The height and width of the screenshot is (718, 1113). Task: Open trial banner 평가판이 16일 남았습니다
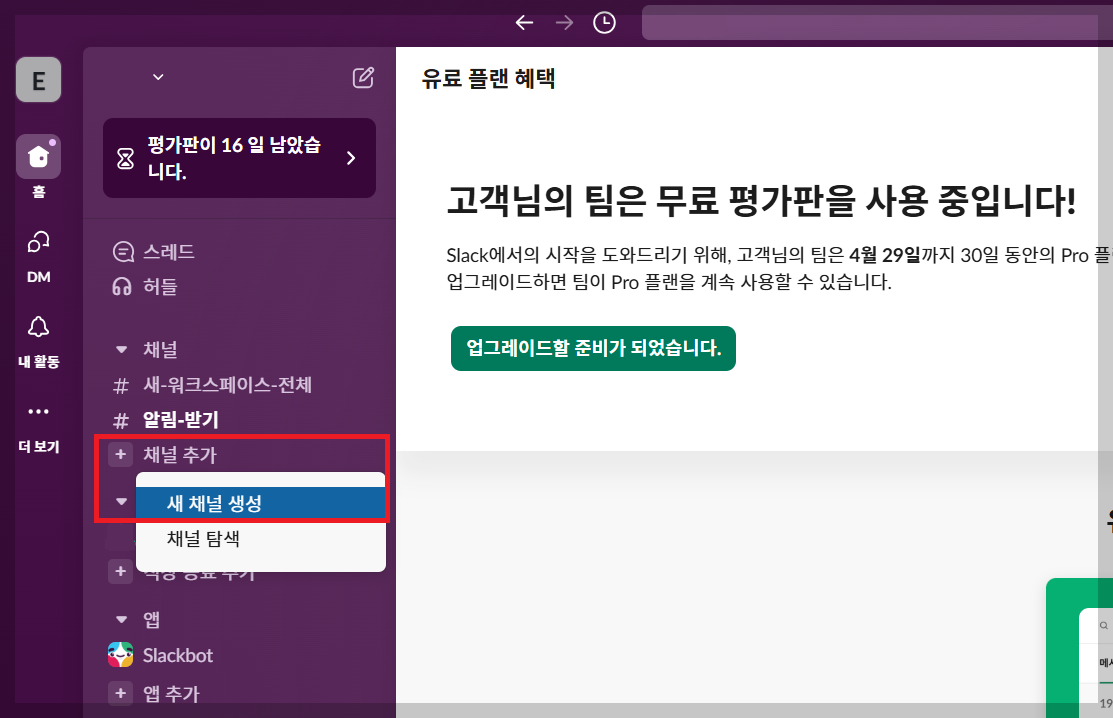[239, 158]
